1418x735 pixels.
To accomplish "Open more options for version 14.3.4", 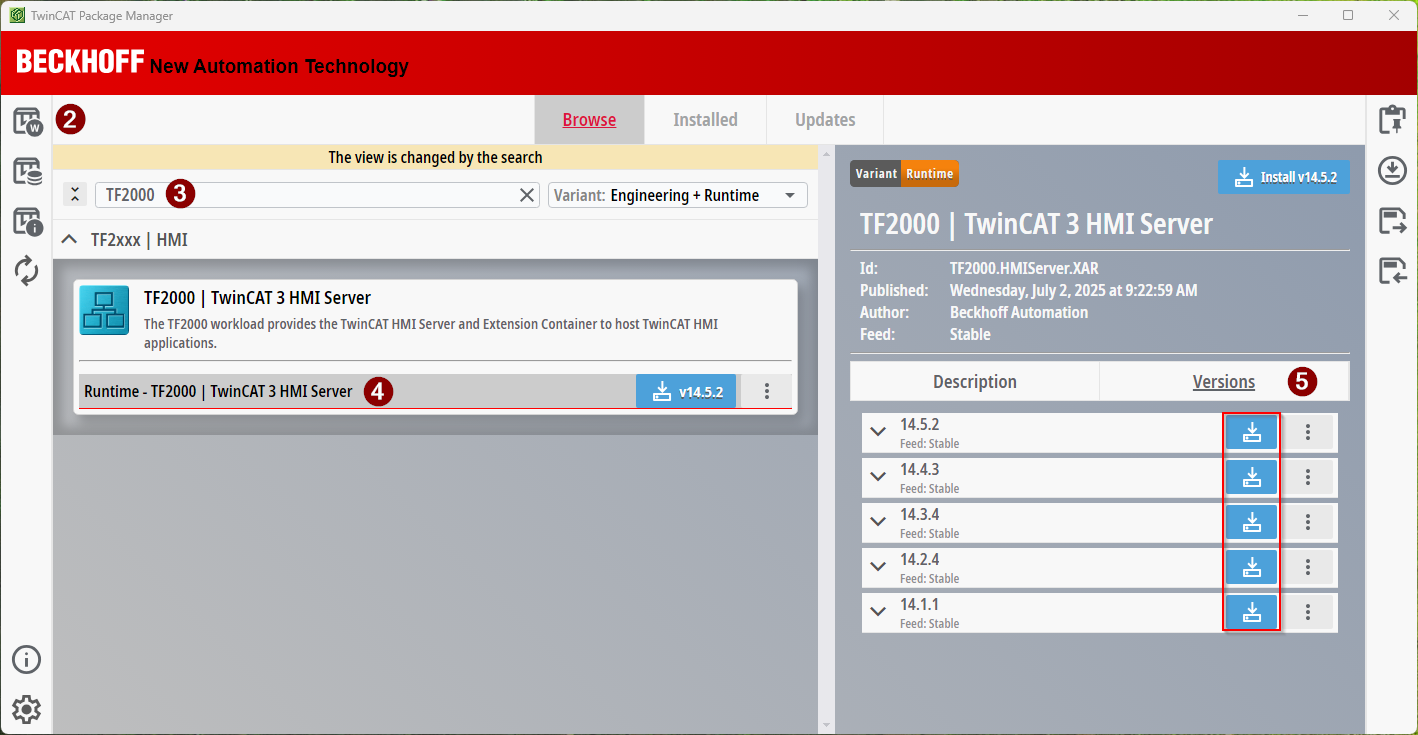I will click(x=1308, y=523).
